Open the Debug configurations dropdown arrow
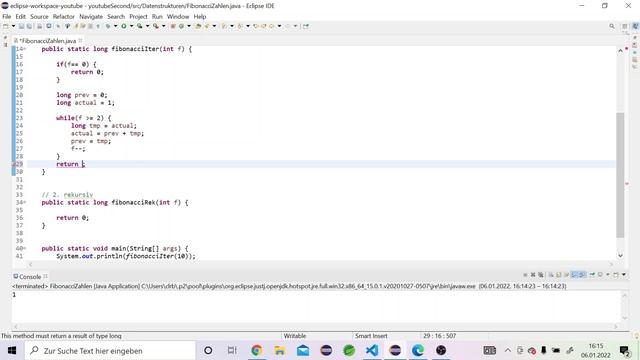The image size is (640, 360). (x=116, y=26)
